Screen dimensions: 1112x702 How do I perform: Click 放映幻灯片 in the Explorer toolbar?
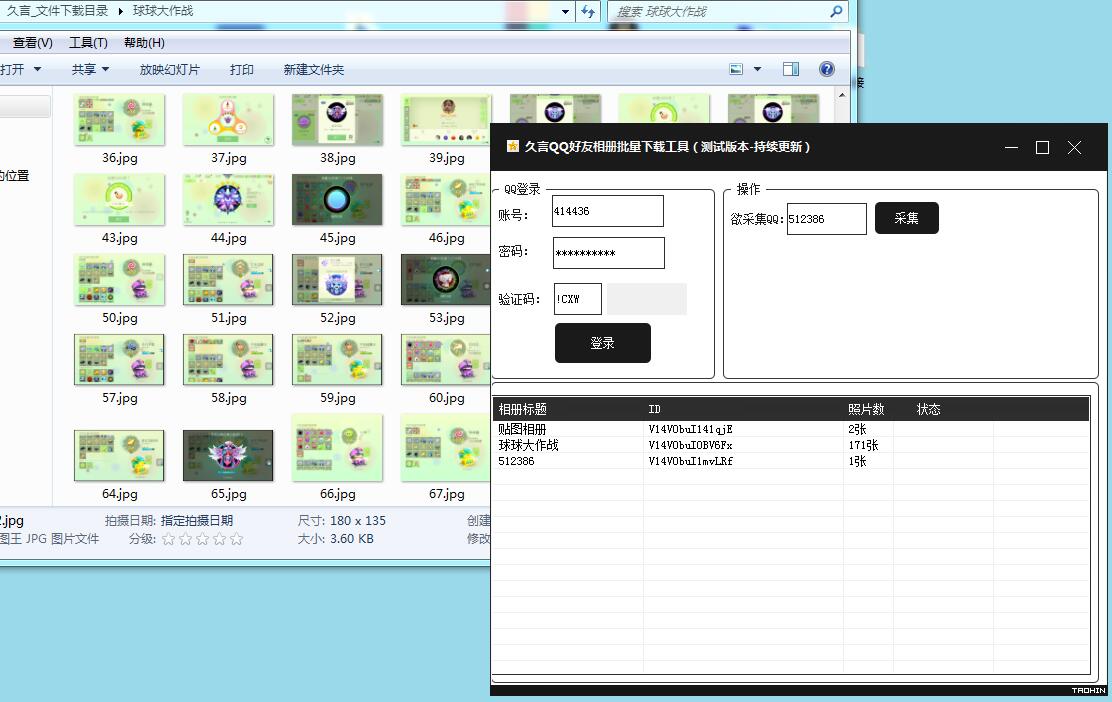169,69
